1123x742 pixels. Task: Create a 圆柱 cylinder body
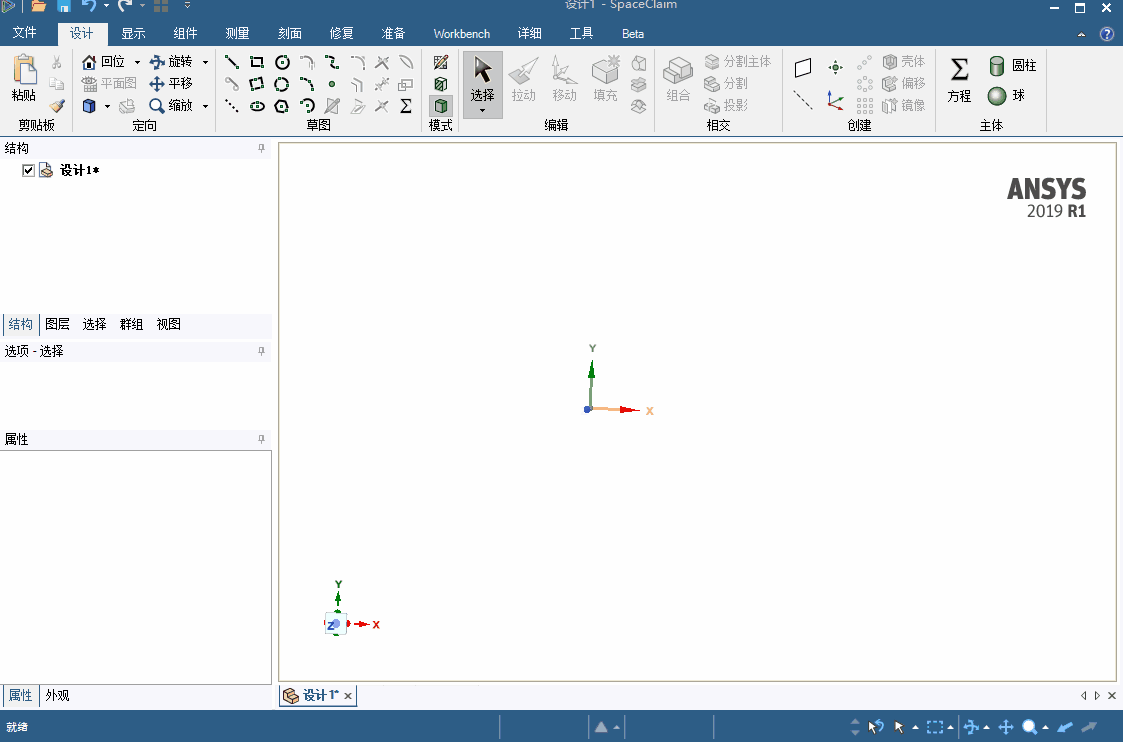(1013, 66)
